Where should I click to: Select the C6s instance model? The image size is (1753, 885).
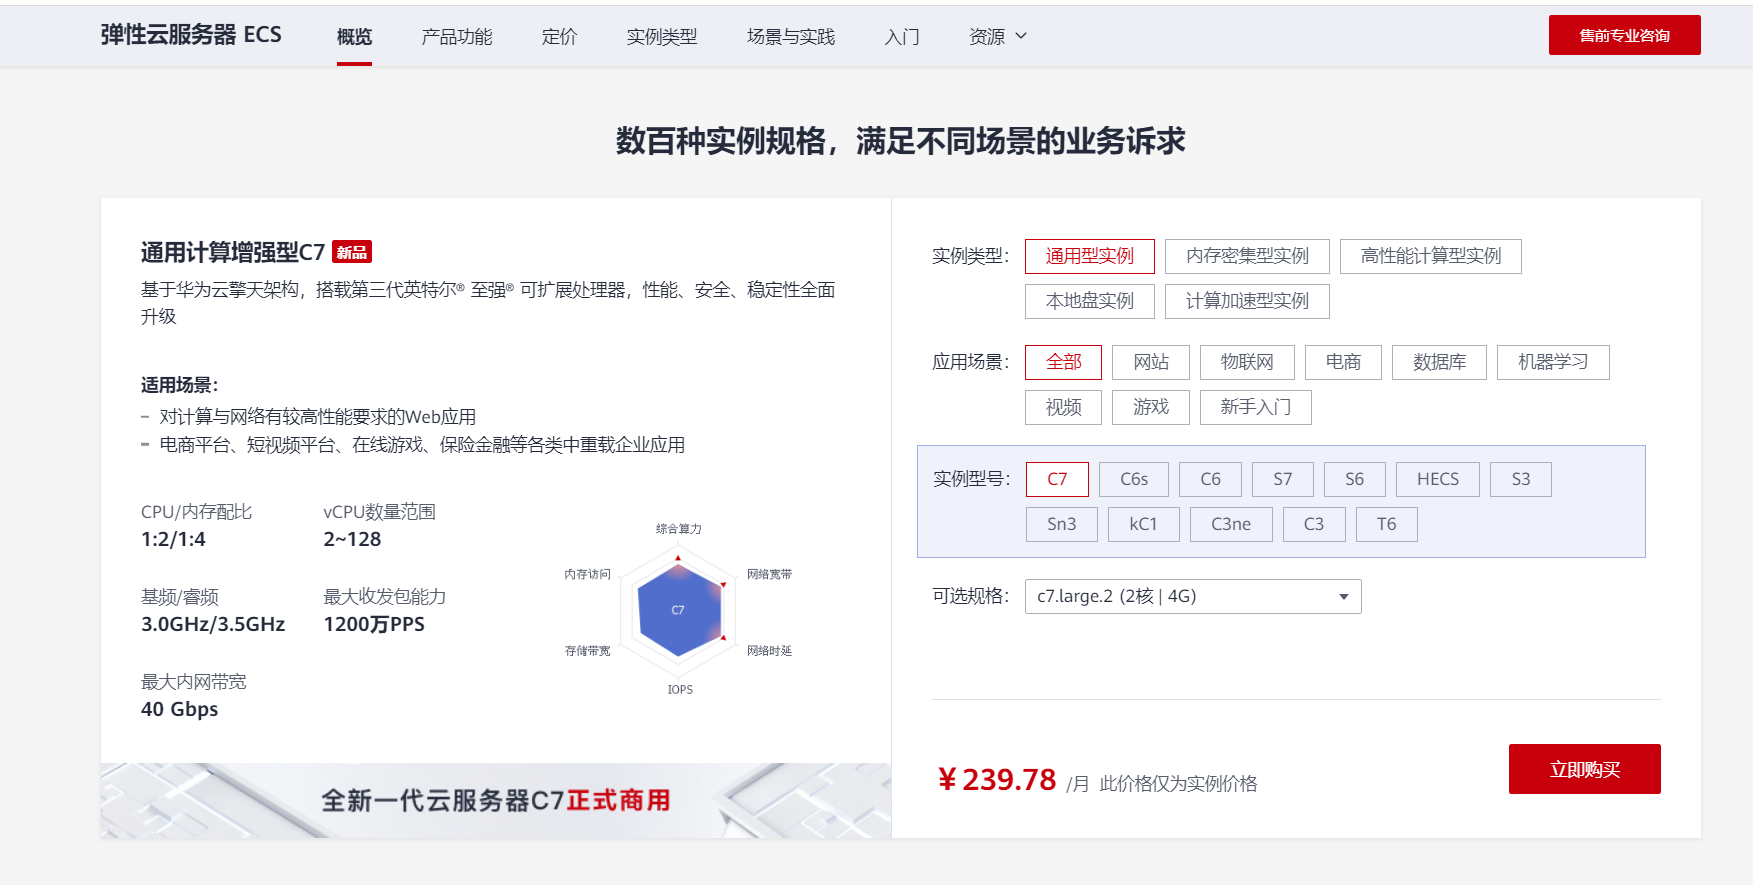[1133, 479]
